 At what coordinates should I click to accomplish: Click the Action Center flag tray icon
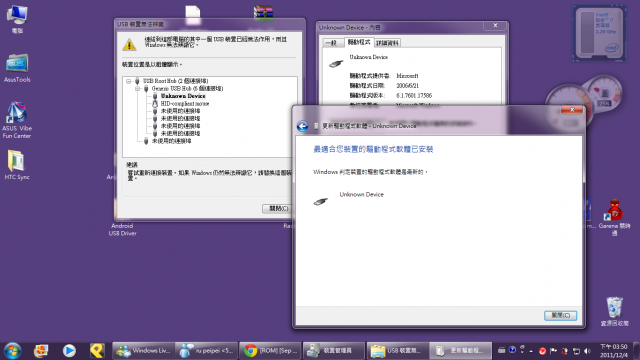click(553, 351)
